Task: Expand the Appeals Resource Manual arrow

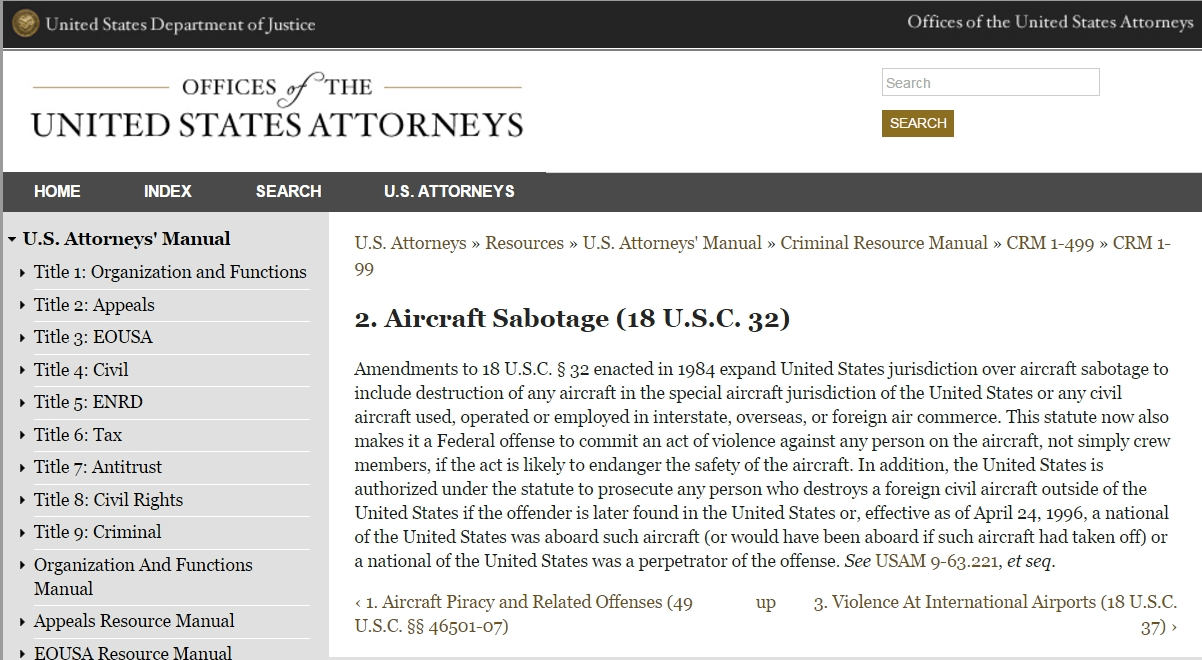Action: (23, 621)
